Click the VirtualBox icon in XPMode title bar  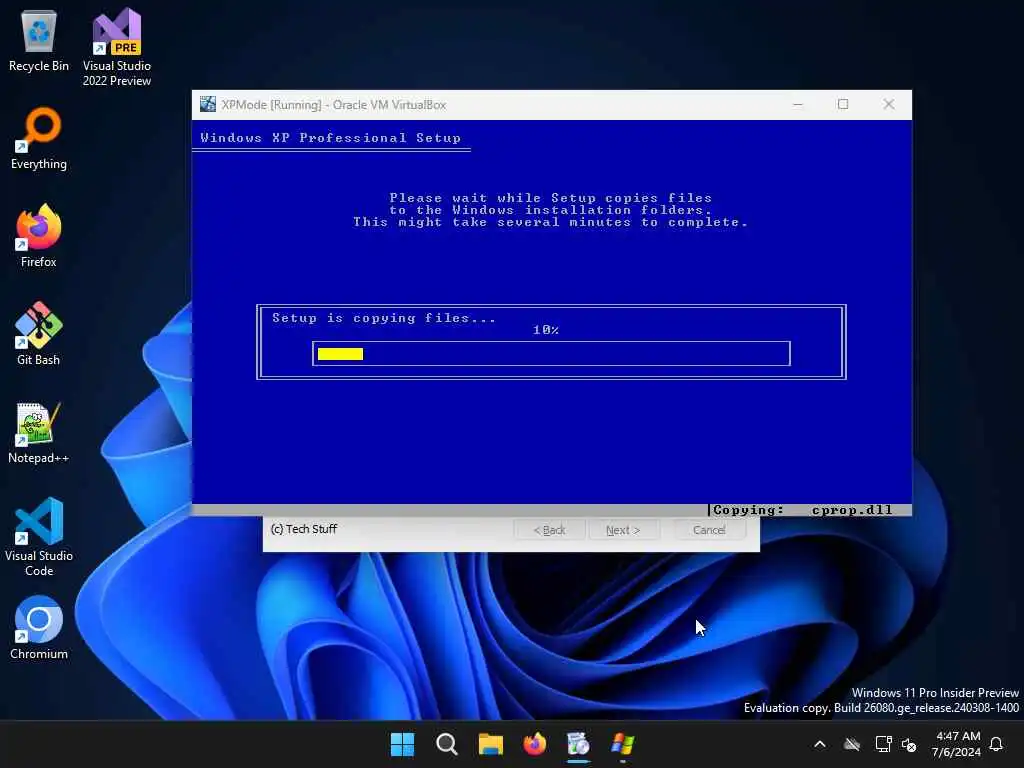pos(208,104)
